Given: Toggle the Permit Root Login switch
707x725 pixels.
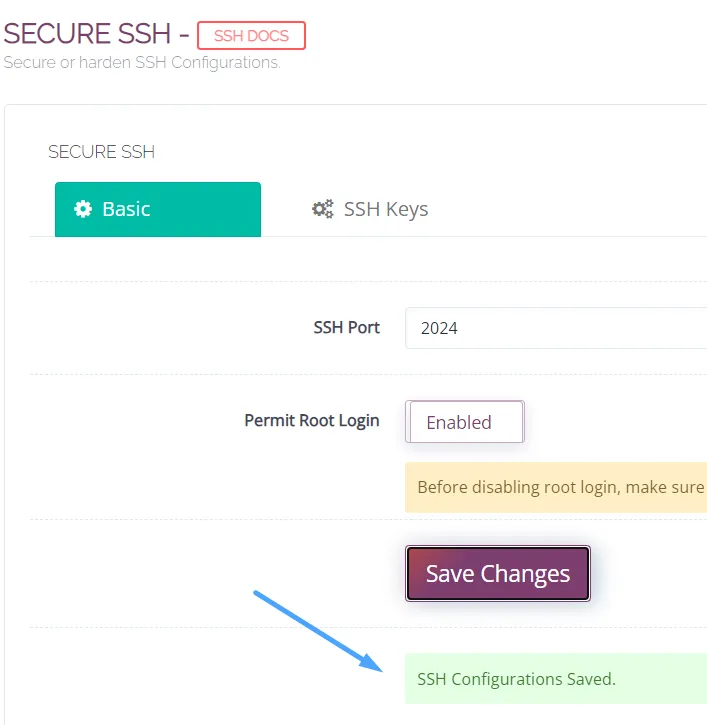Looking at the screenshot, I should click(465, 422).
